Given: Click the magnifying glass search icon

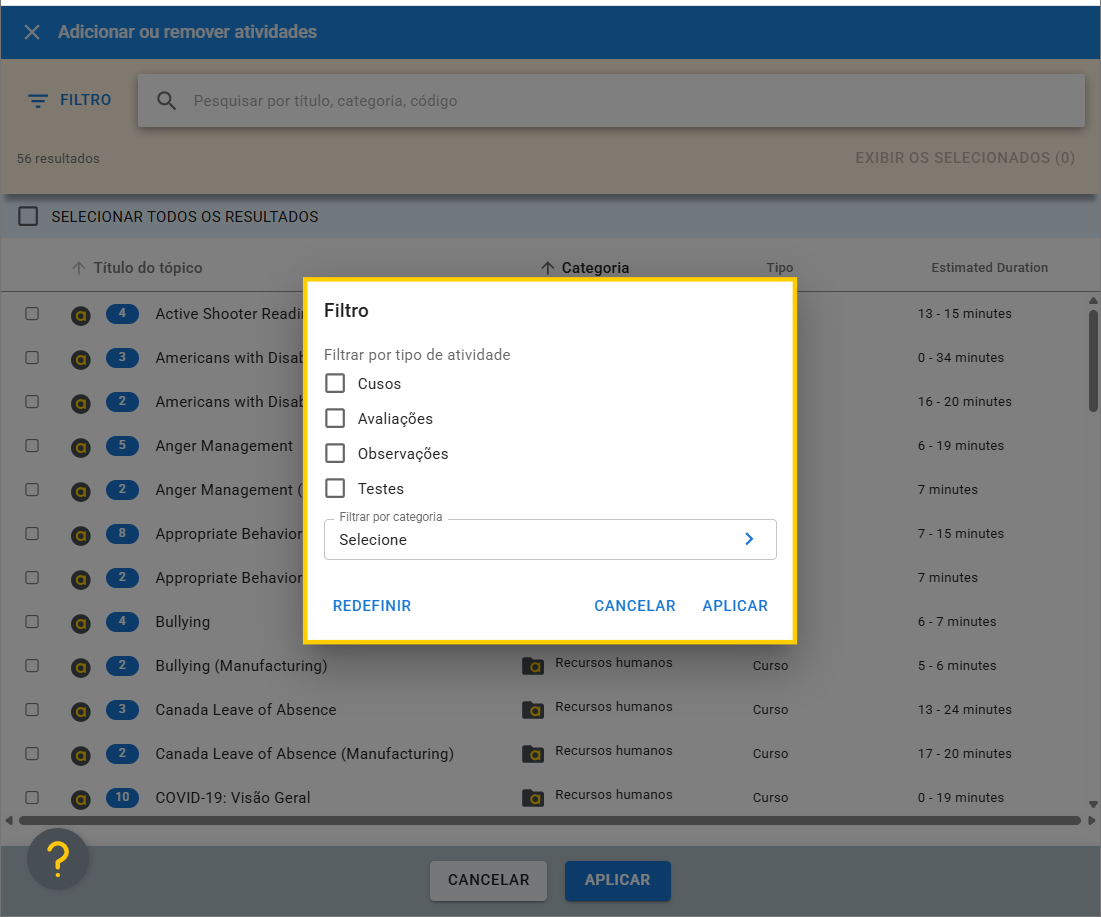Looking at the screenshot, I should pos(167,101).
